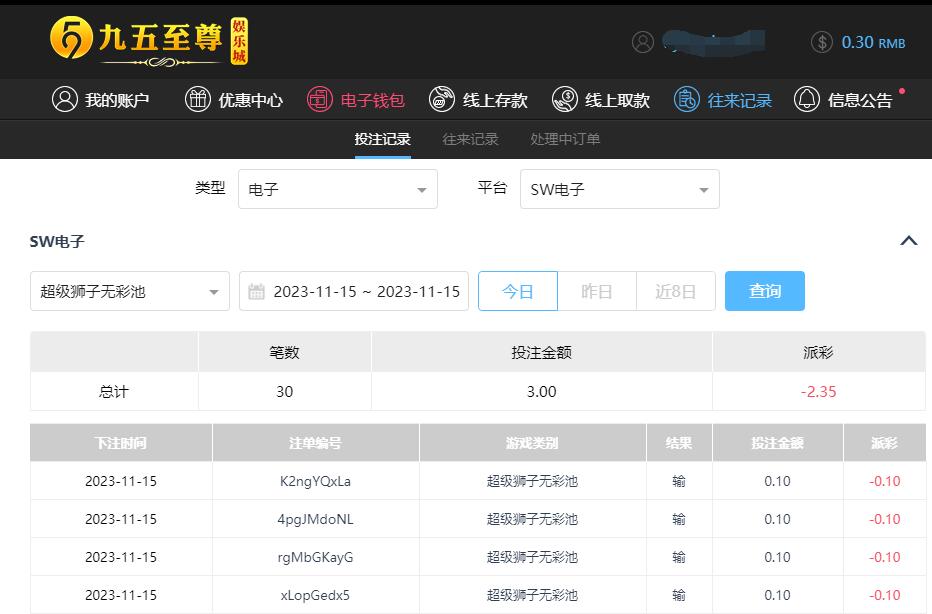This screenshot has width=932, height=614.
Task: Click bet number K2ngYQxLa
Action: click(x=316, y=481)
